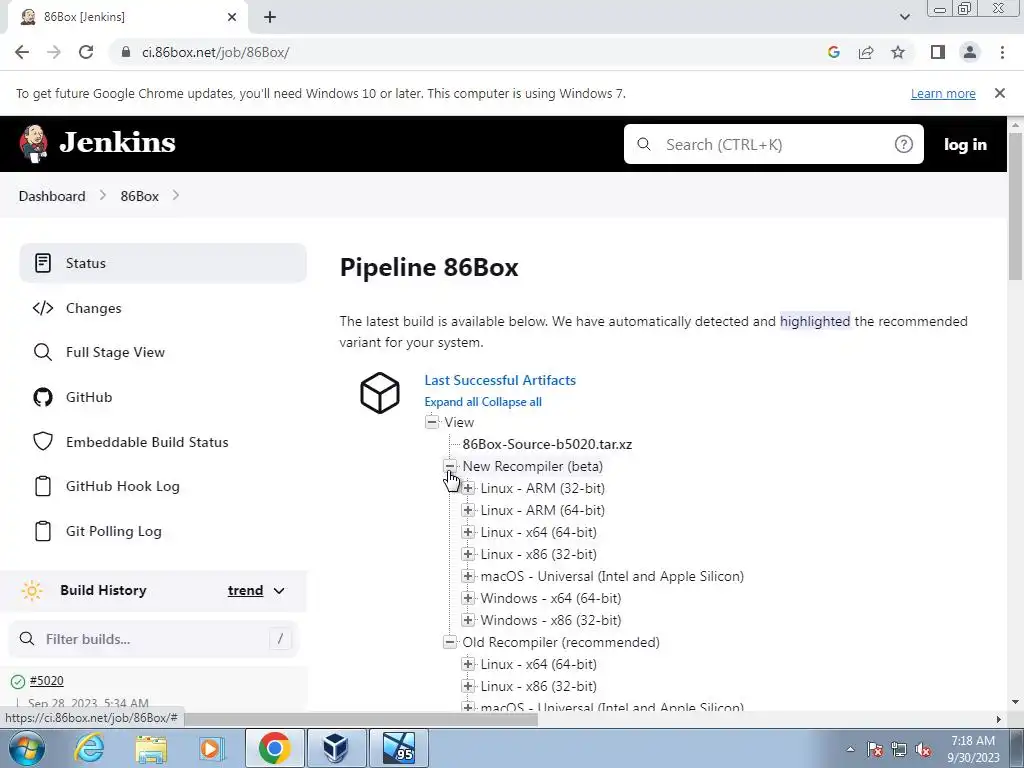
Task: Click Learn more about Chrome updates
Action: point(943,93)
